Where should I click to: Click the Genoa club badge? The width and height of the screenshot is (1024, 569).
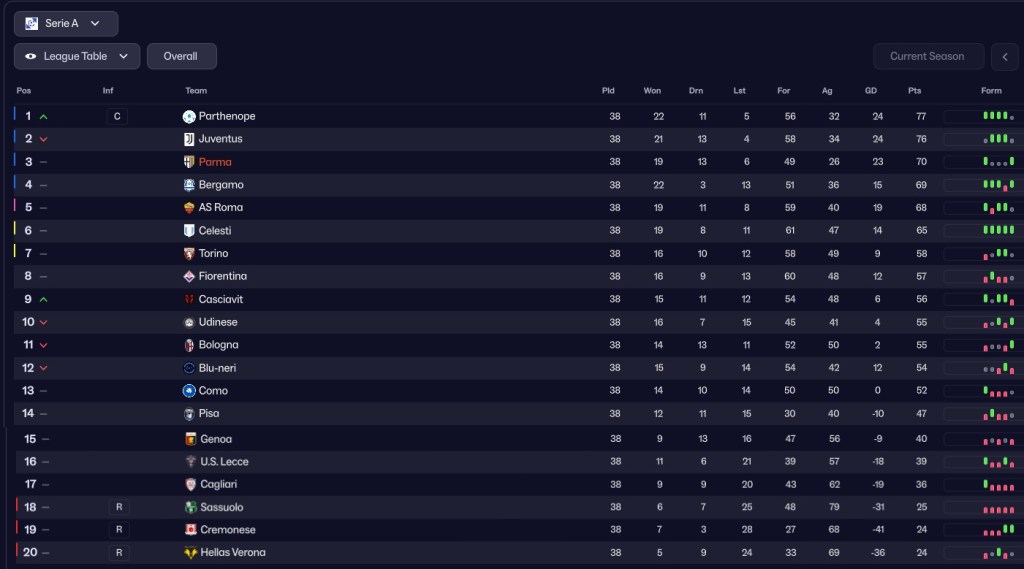coord(191,439)
